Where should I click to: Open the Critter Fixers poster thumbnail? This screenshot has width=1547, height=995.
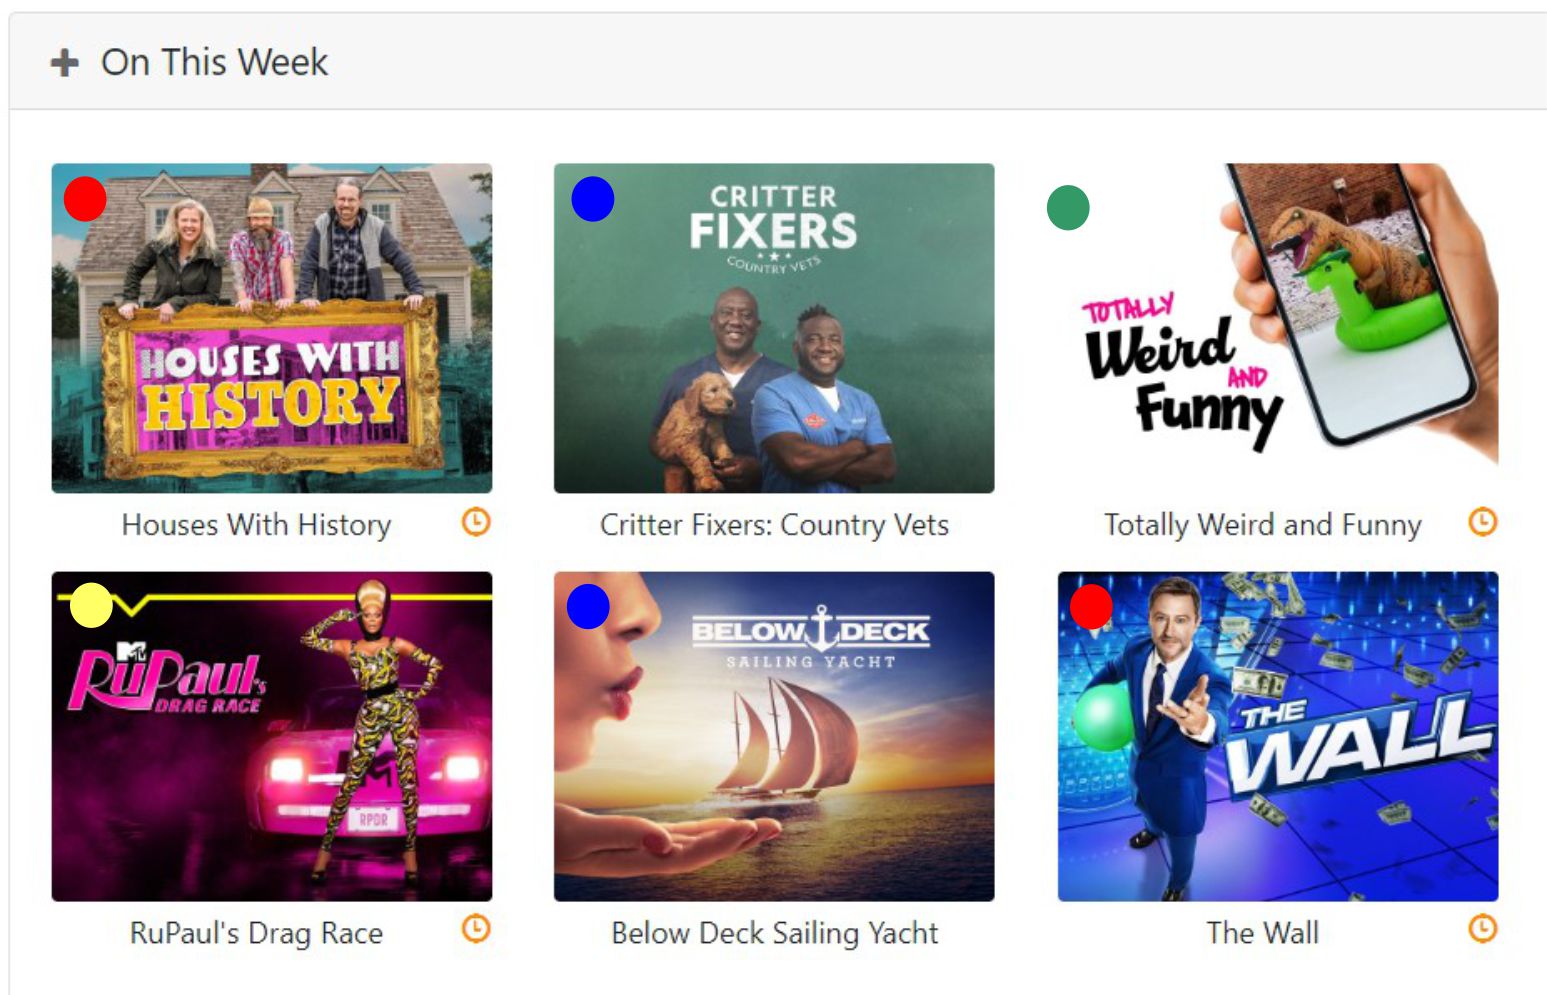(774, 328)
